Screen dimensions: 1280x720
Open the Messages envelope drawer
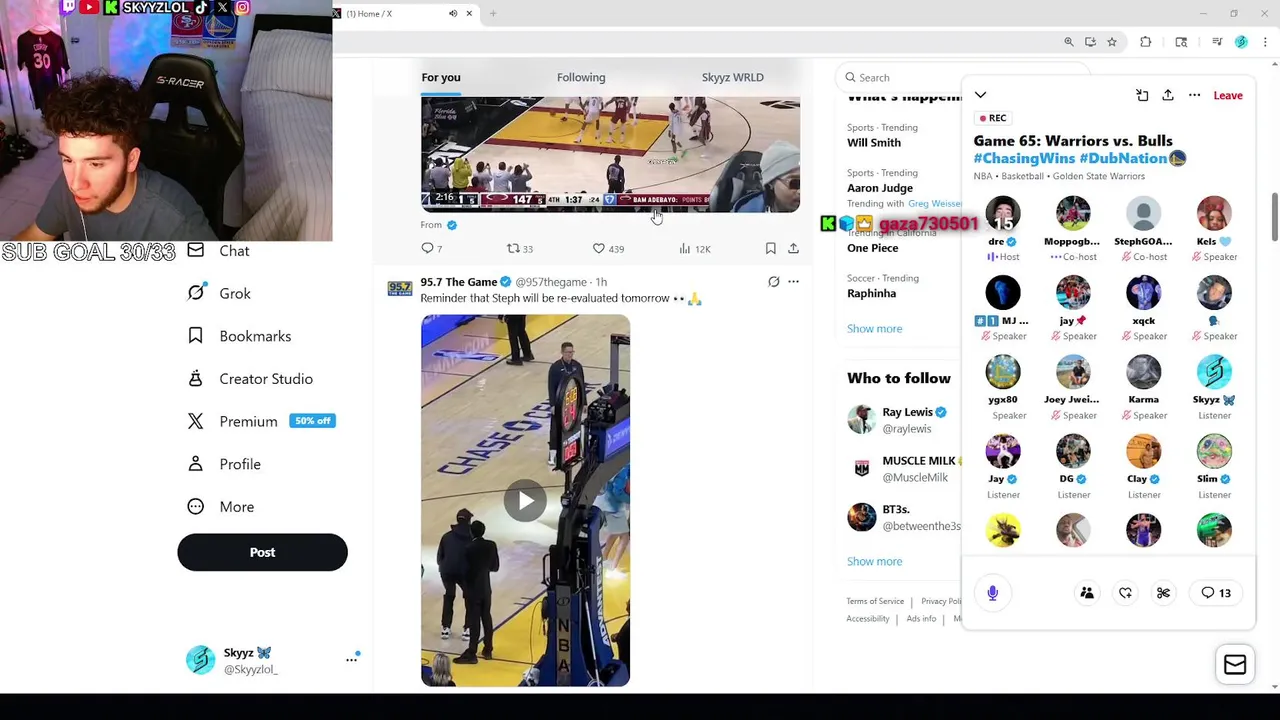pyautogui.click(x=1235, y=665)
